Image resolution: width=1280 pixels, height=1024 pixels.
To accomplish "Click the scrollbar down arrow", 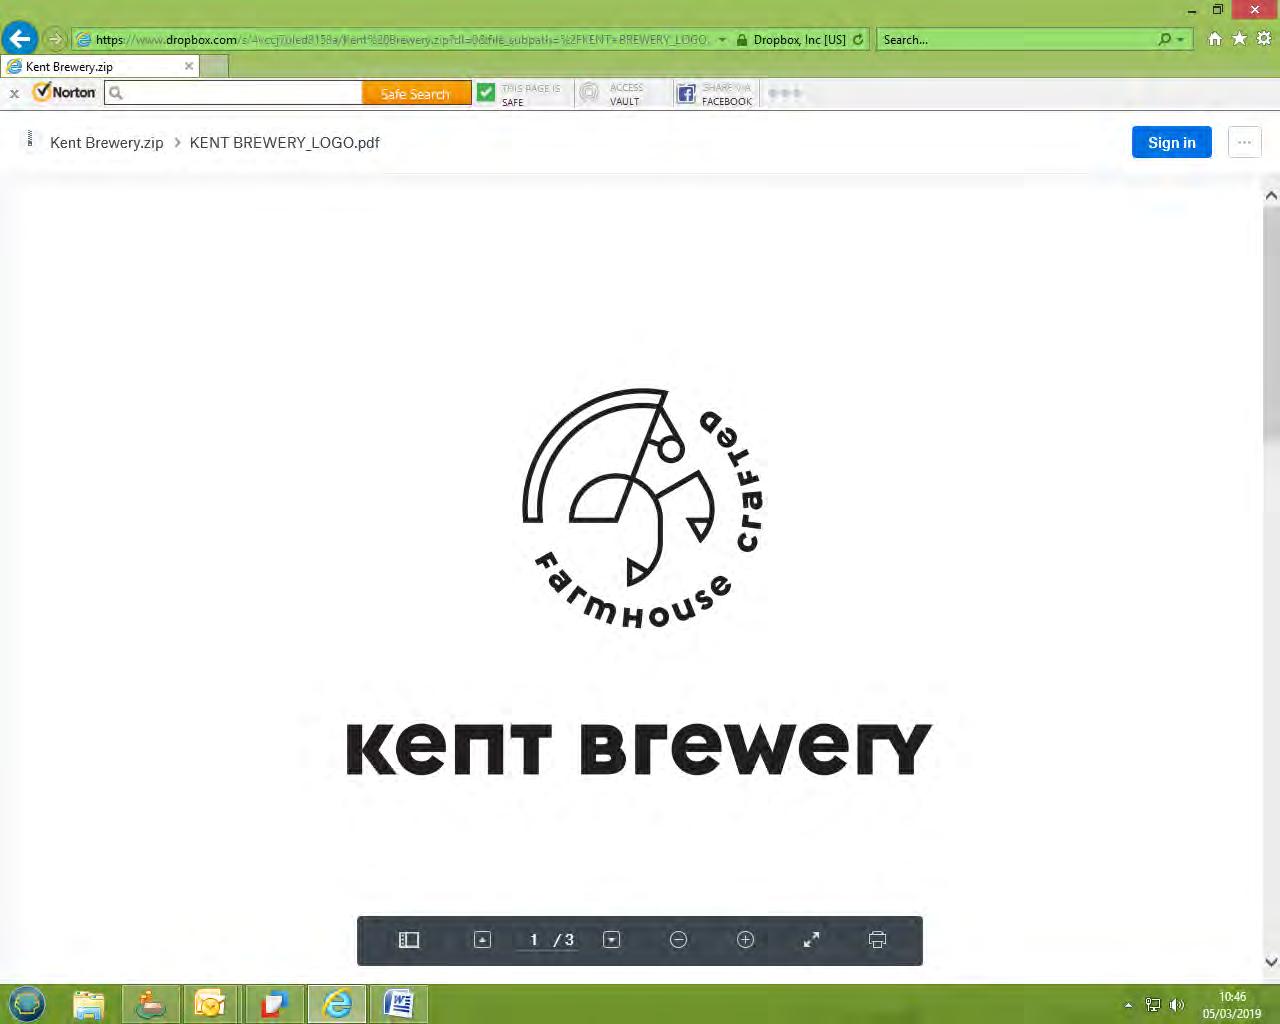I will click(x=1271, y=962).
